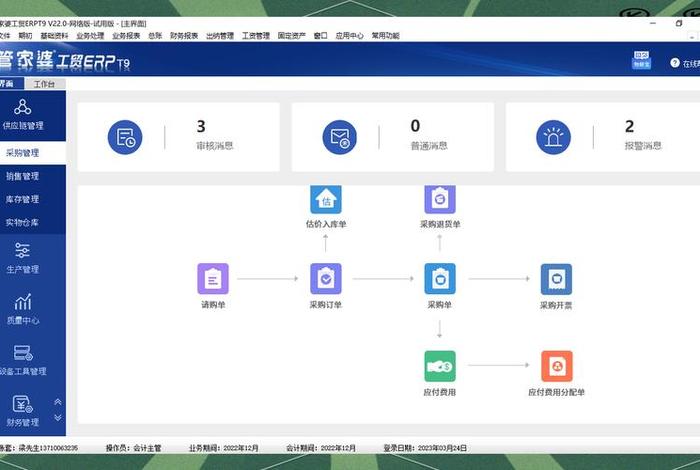Click the 普通消息 count 0

tap(415, 126)
